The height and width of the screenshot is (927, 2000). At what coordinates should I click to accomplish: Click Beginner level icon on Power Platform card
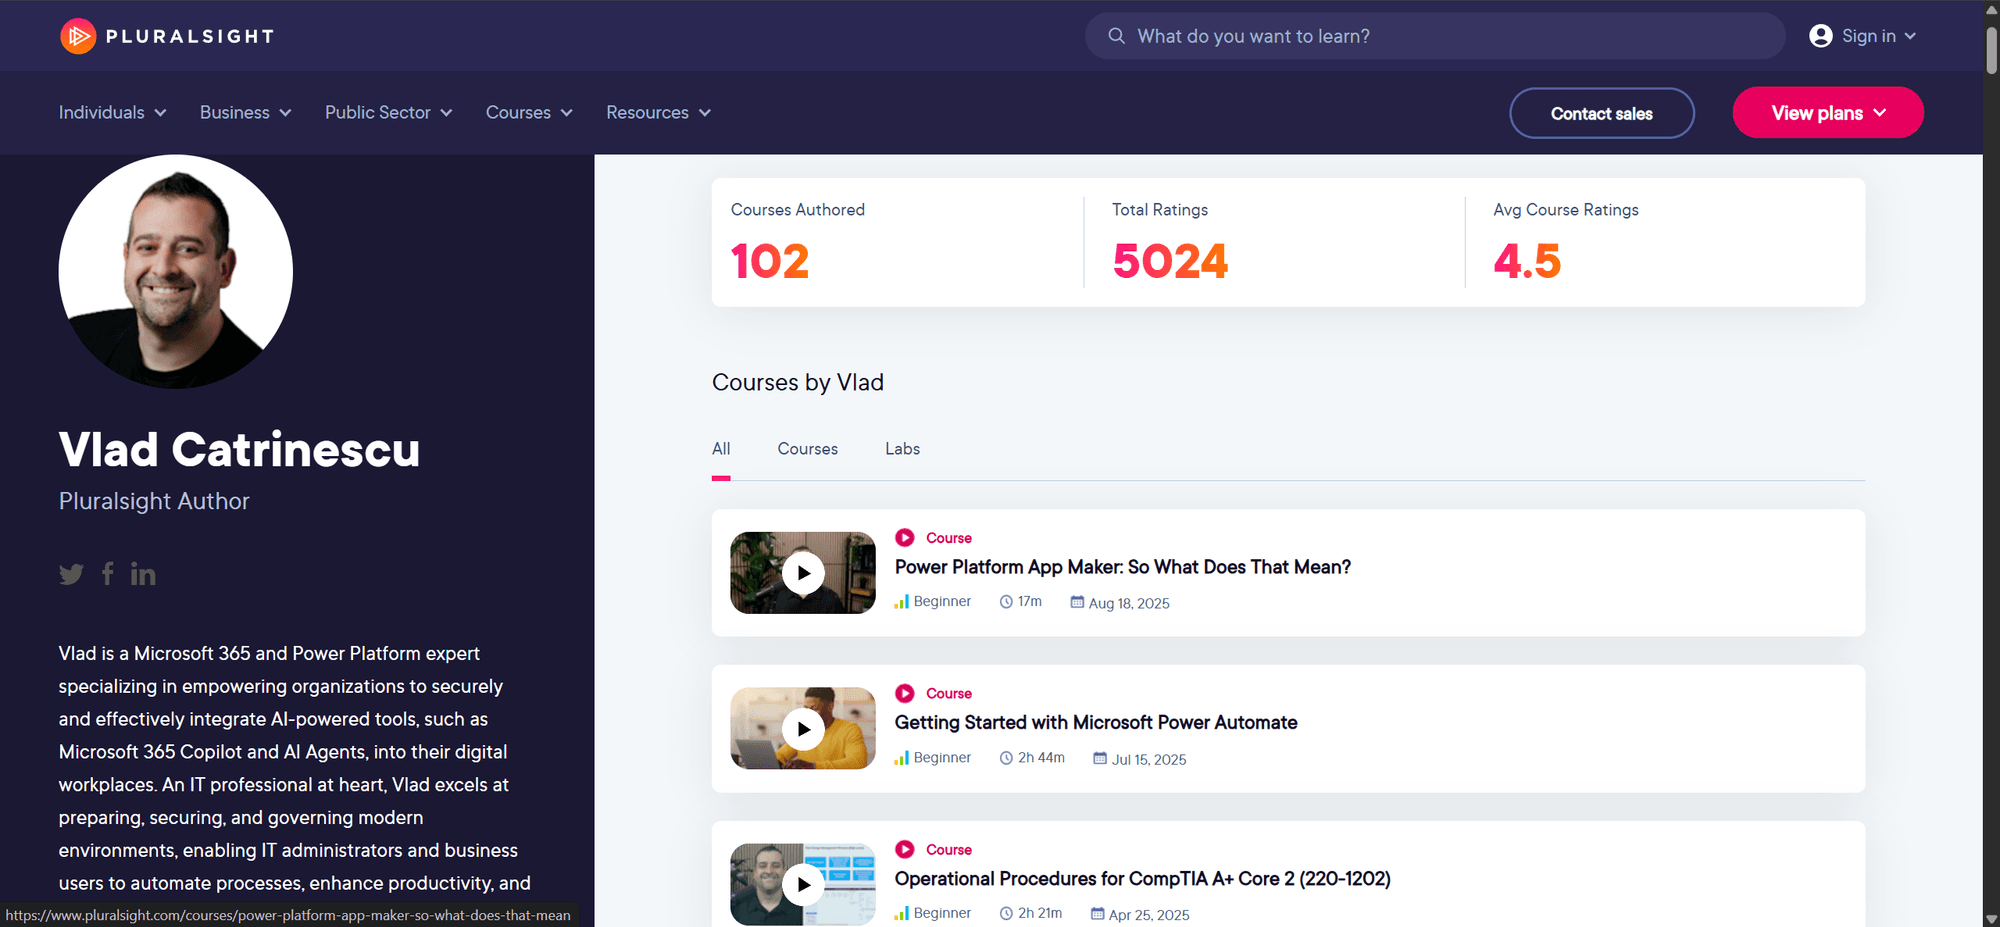pos(902,601)
